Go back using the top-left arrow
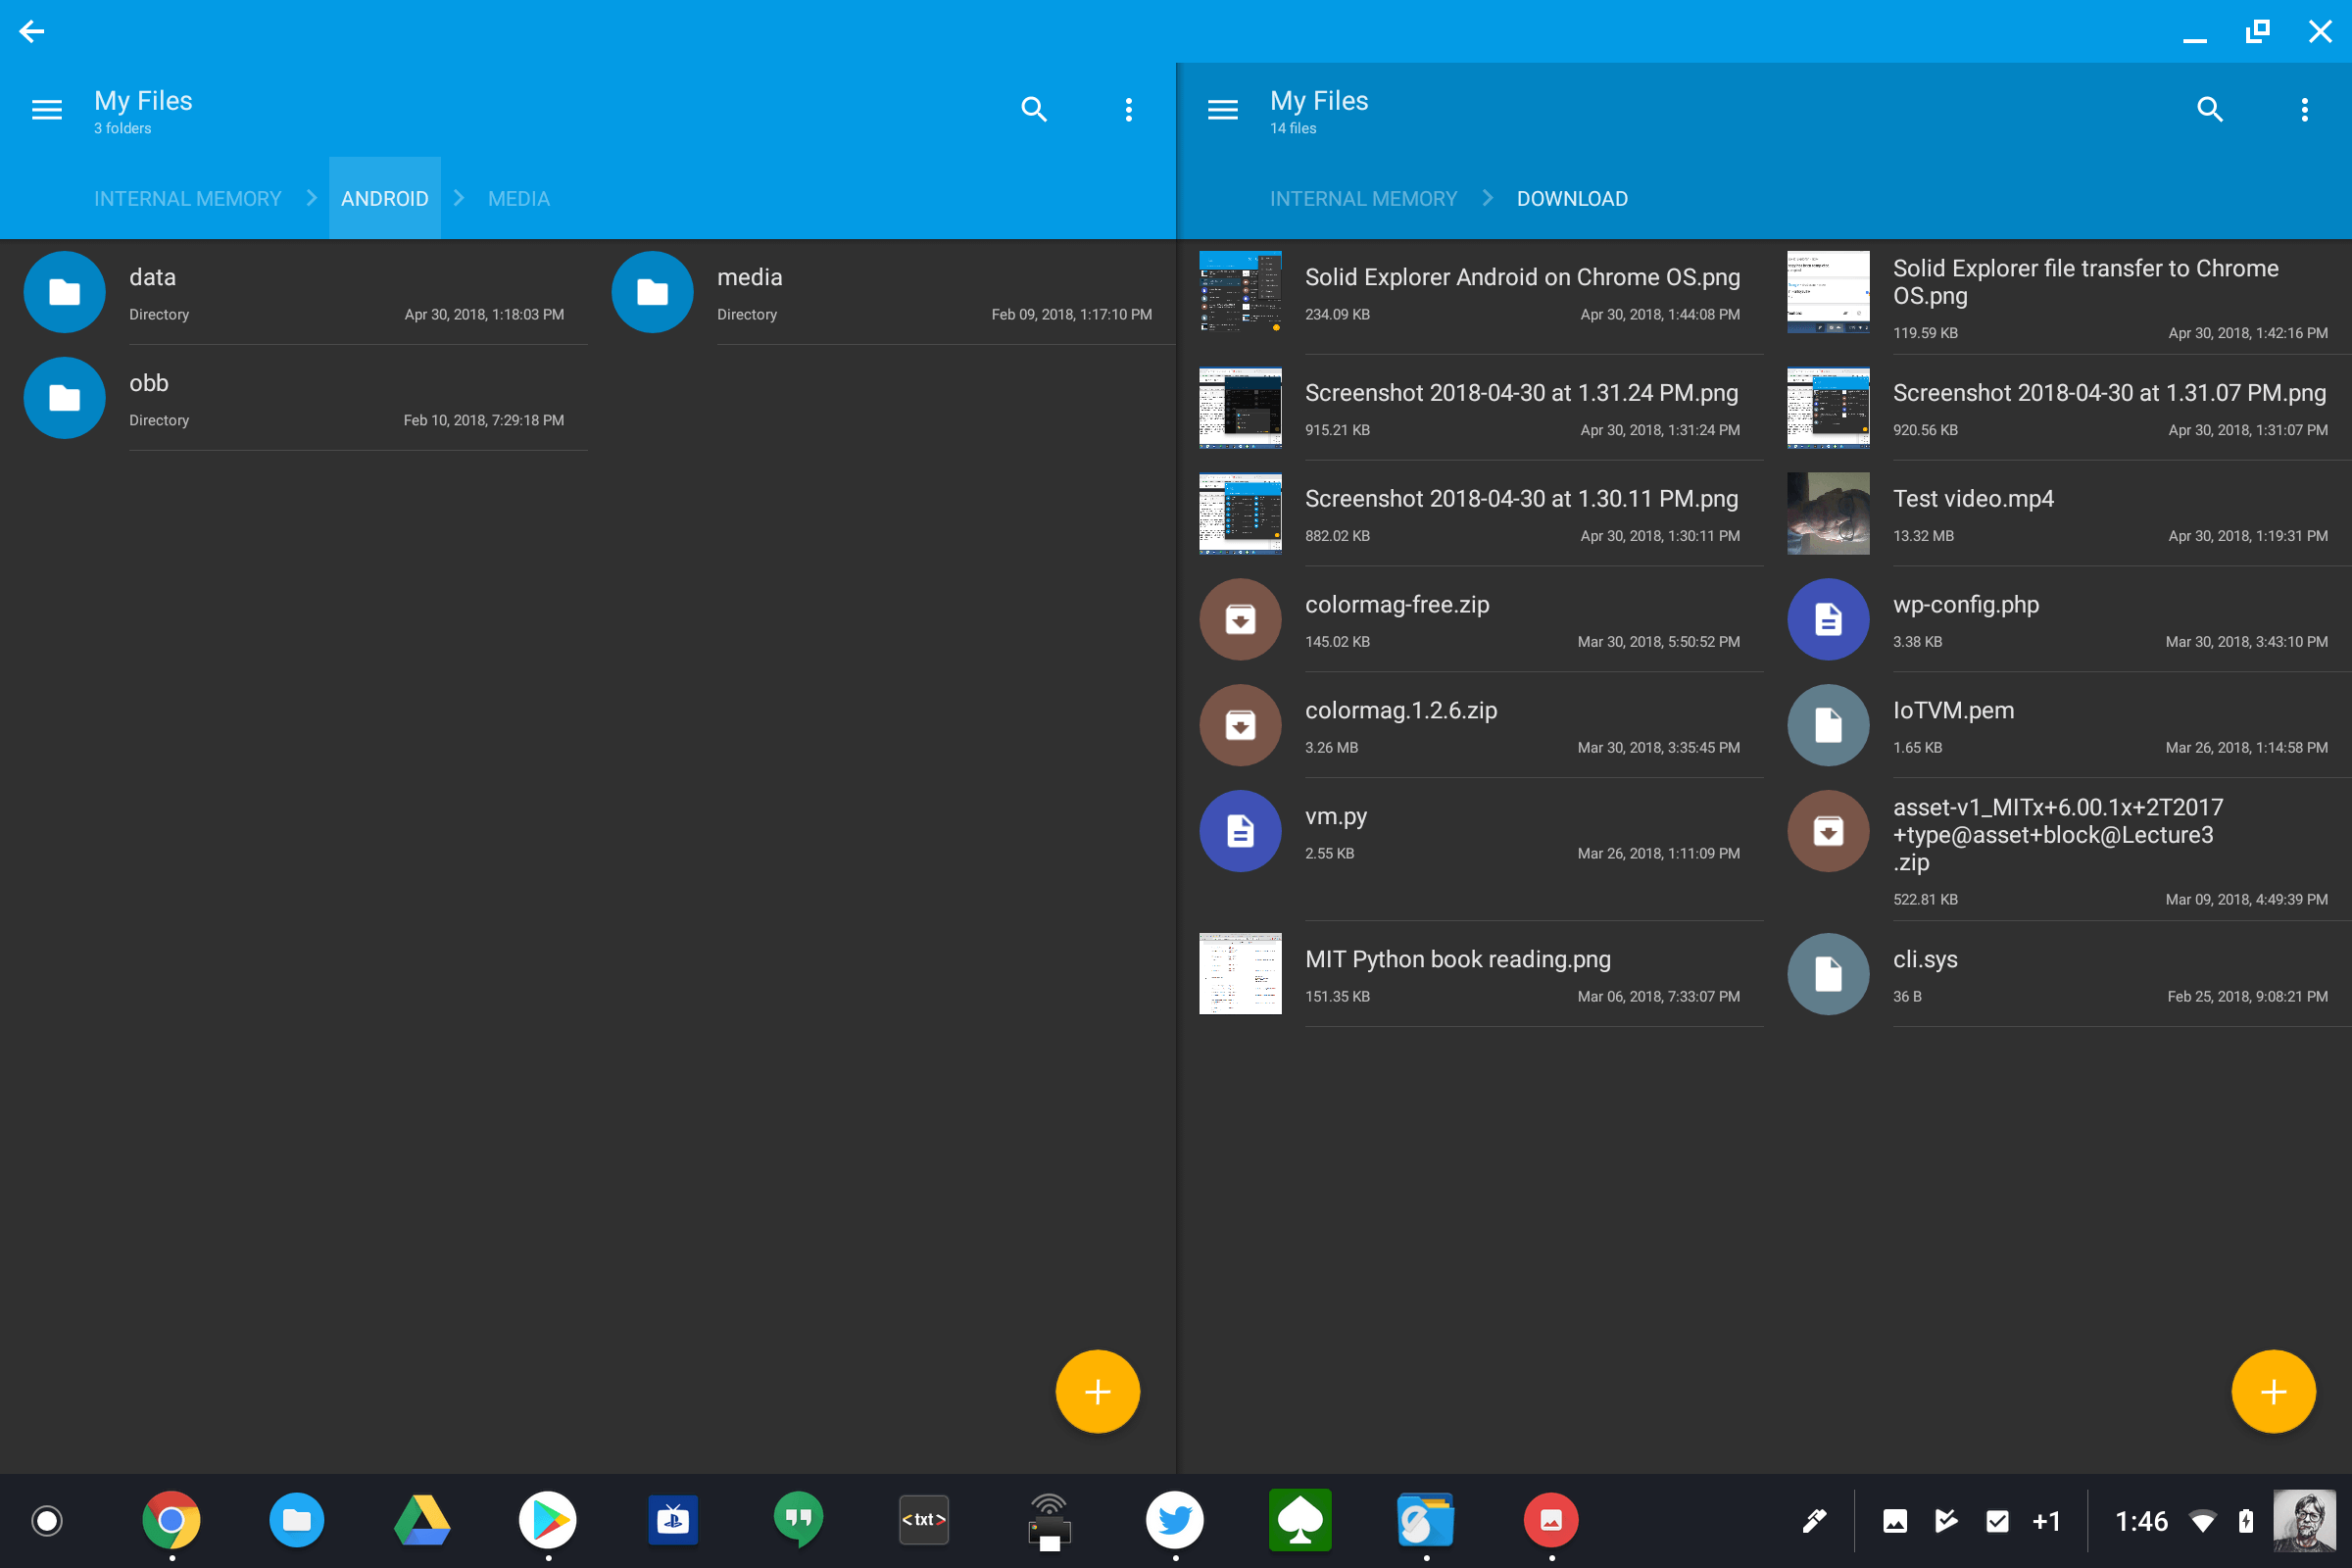 31,32
